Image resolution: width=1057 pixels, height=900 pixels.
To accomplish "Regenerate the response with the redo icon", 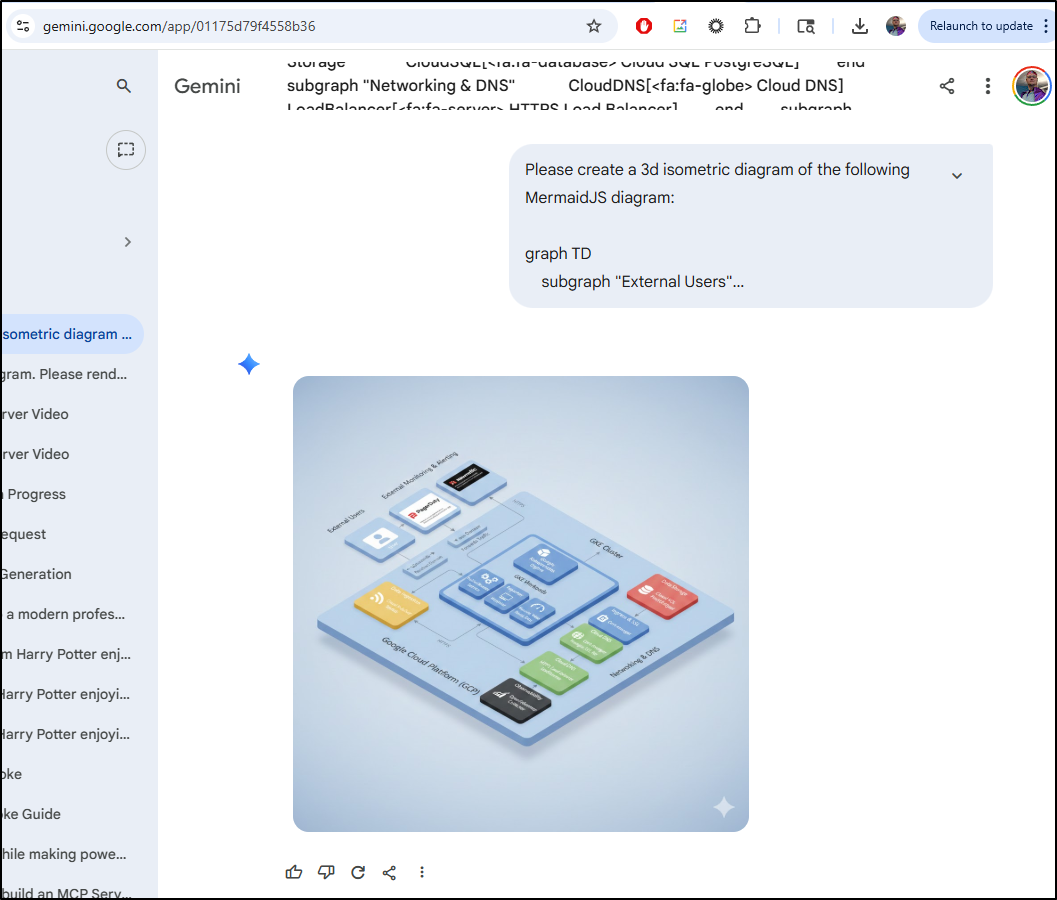I will point(358,872).
